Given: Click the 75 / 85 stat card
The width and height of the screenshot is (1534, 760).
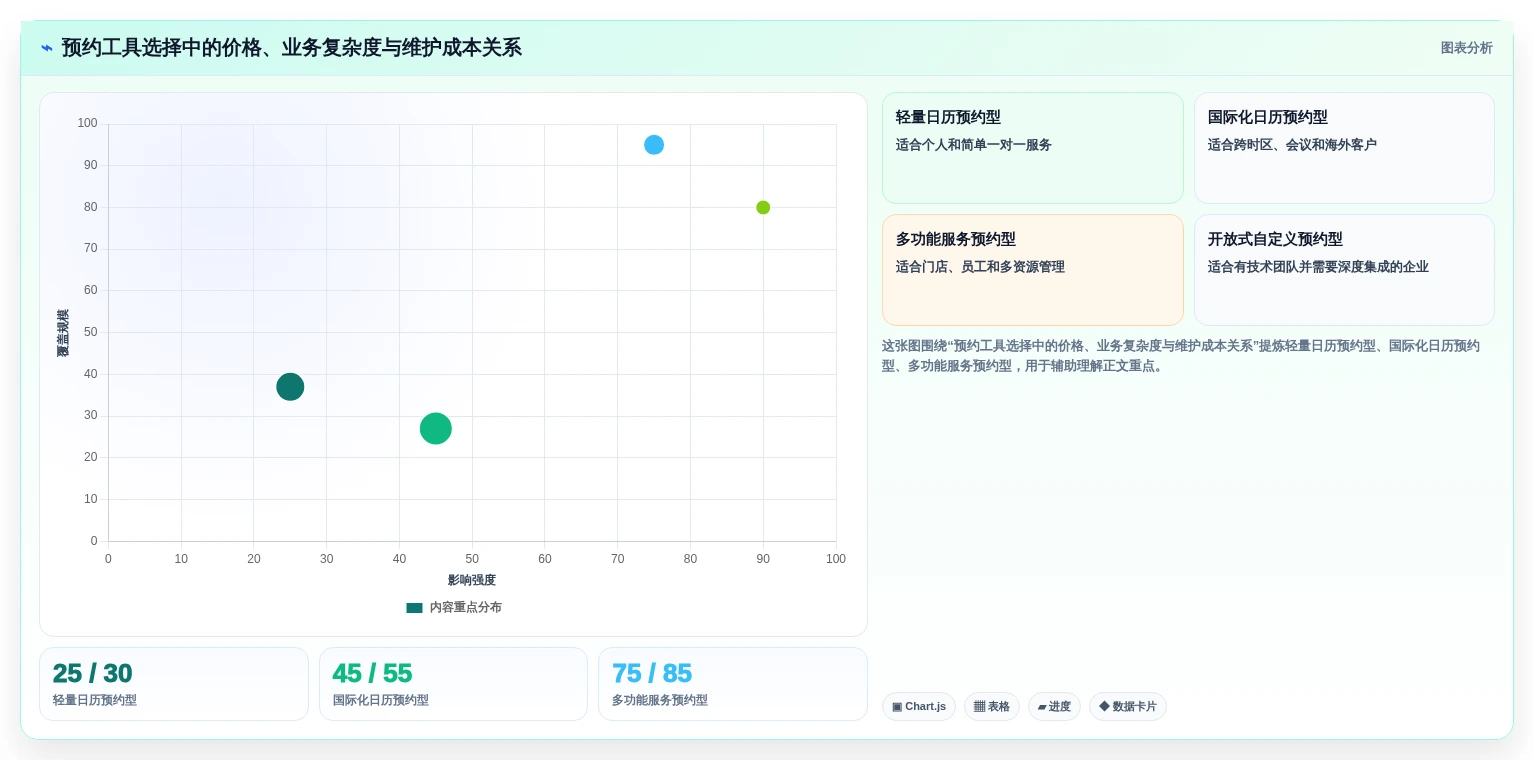Looking at the screenshot, I should [x=733, y=684].
